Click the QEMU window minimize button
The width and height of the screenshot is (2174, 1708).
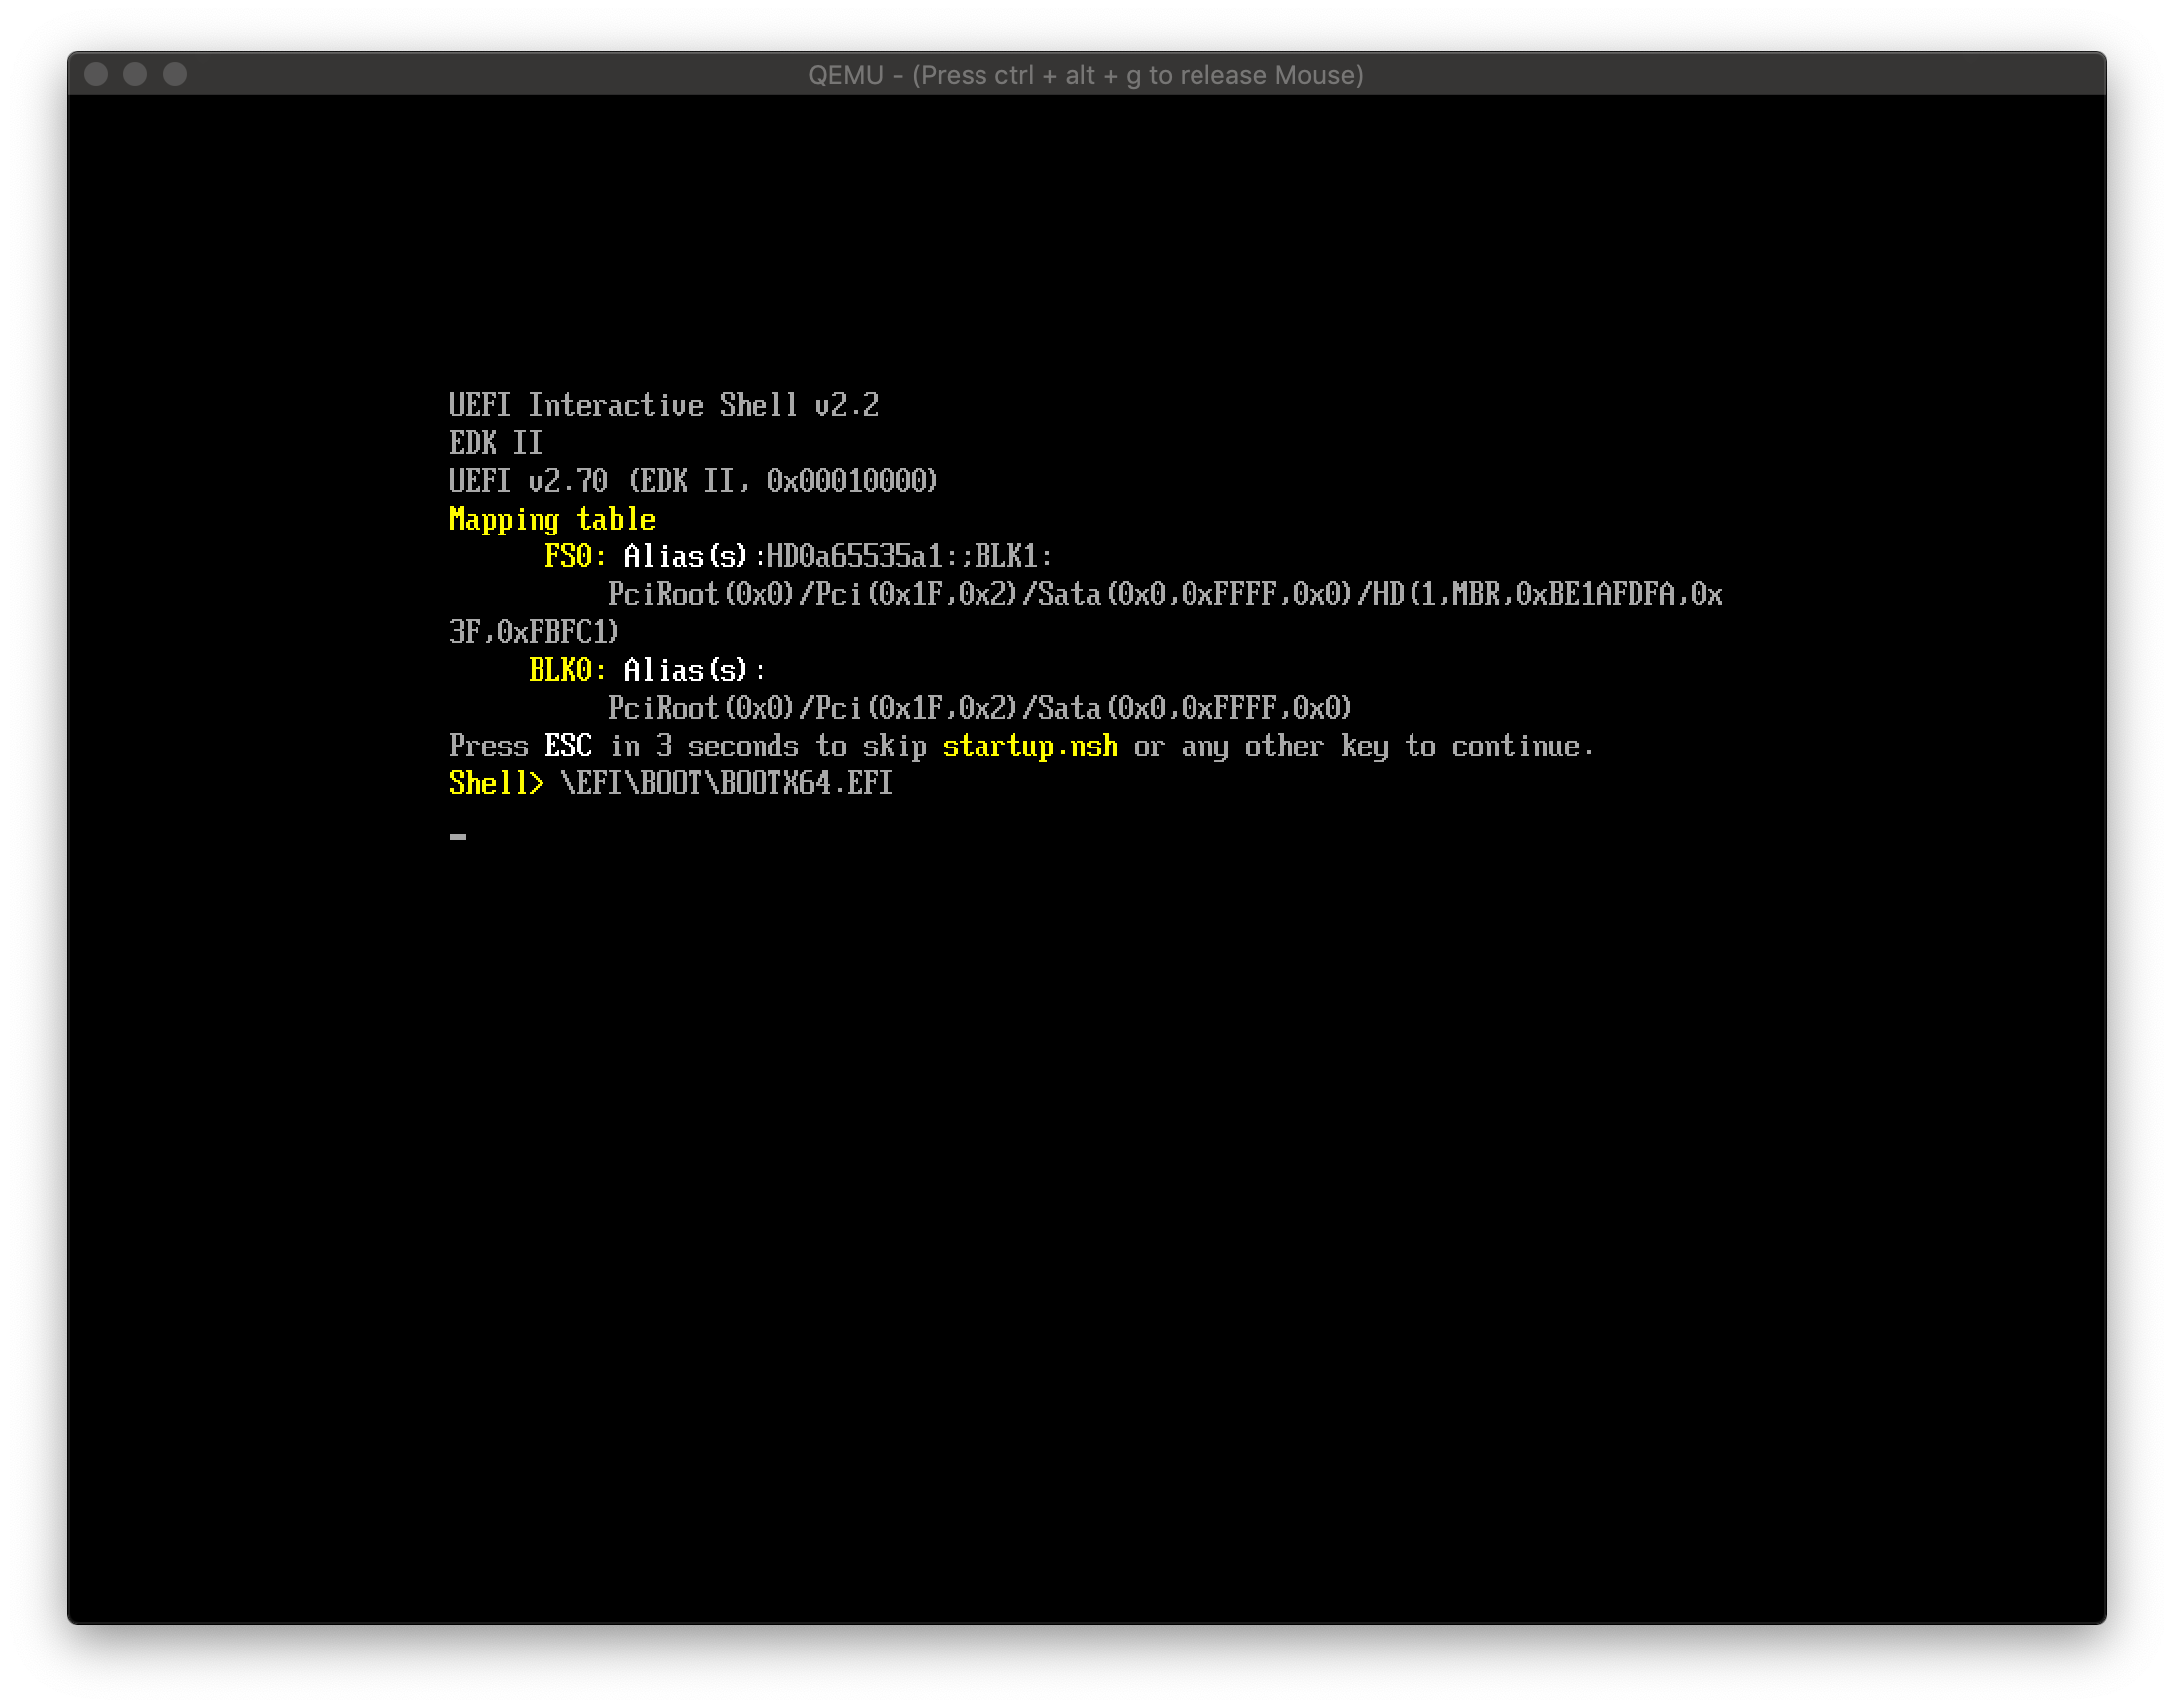coord(136,74)
